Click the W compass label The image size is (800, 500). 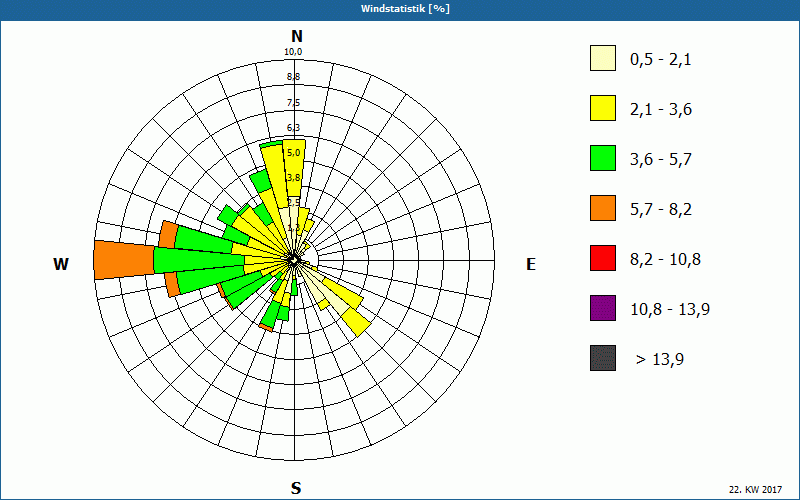61,264
